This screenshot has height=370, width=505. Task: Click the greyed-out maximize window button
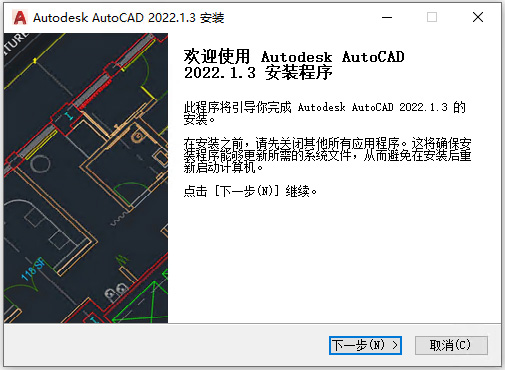432,17
